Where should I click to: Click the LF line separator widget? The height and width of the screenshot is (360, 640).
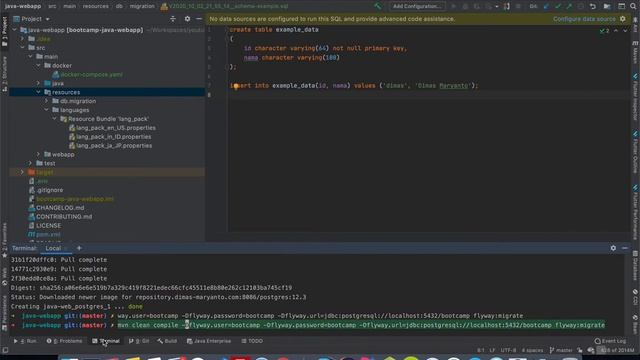click(x=492, y=350)
